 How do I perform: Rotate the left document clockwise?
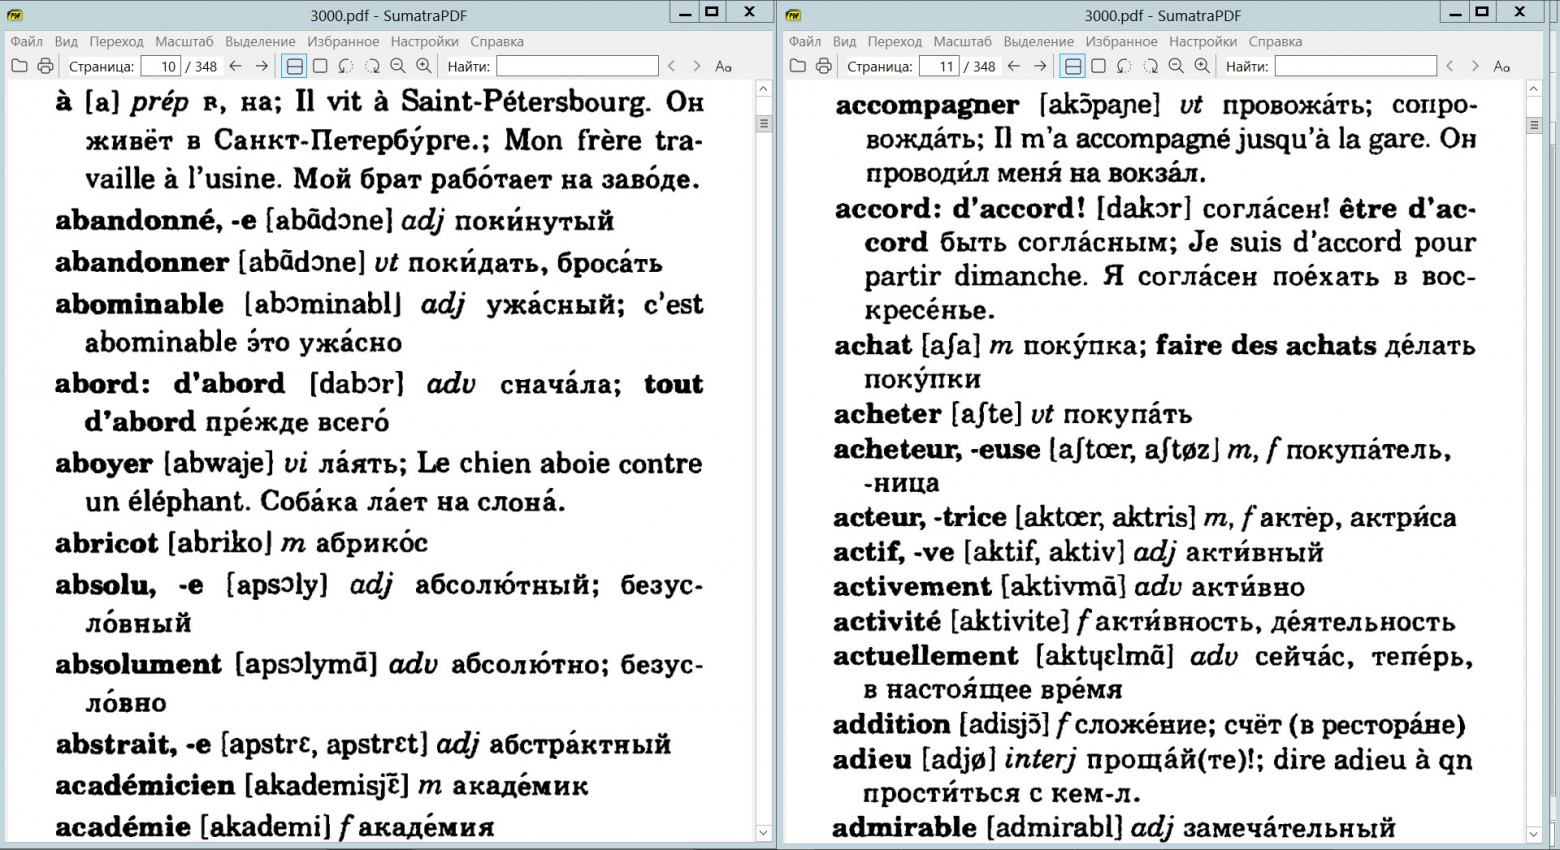[x=372, y=66]
